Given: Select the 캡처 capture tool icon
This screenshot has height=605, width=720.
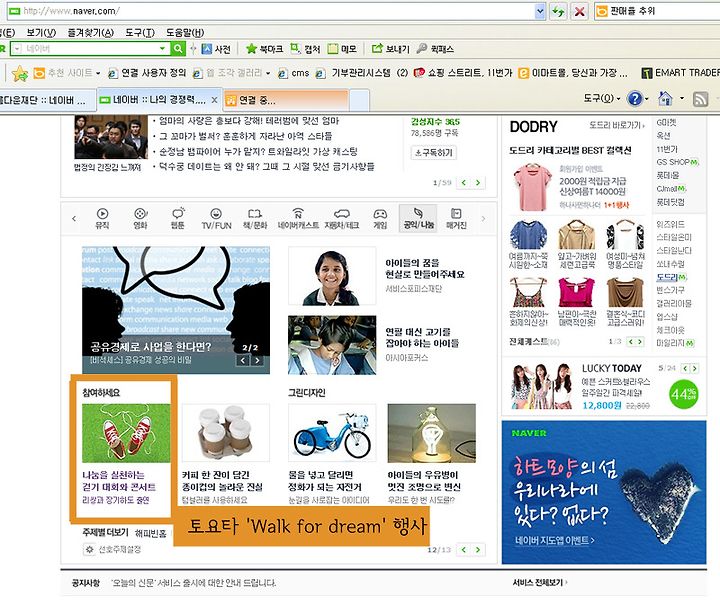Looking at the screenshot, I should [x=295, y=48].
